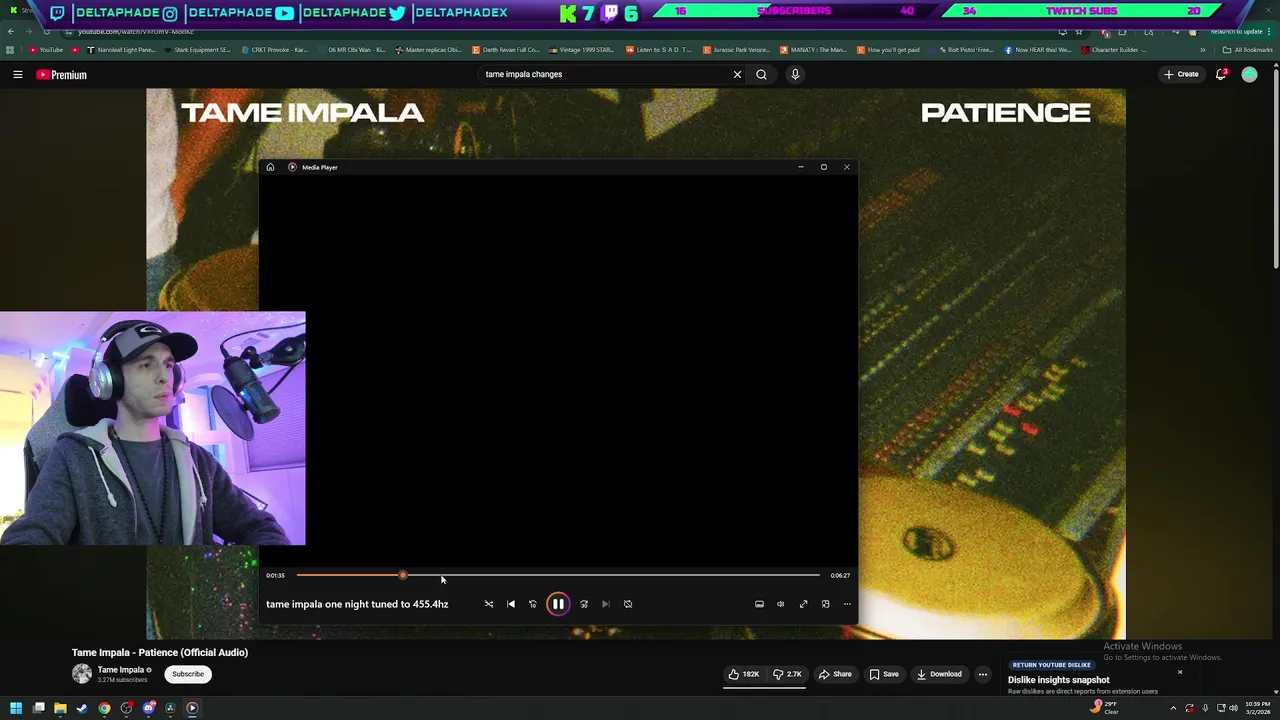Viewport: 1280px width, 720px height.
Task: Open the weather widget on taskbar
Action: pyautogui.click(x=1104, y=708)
